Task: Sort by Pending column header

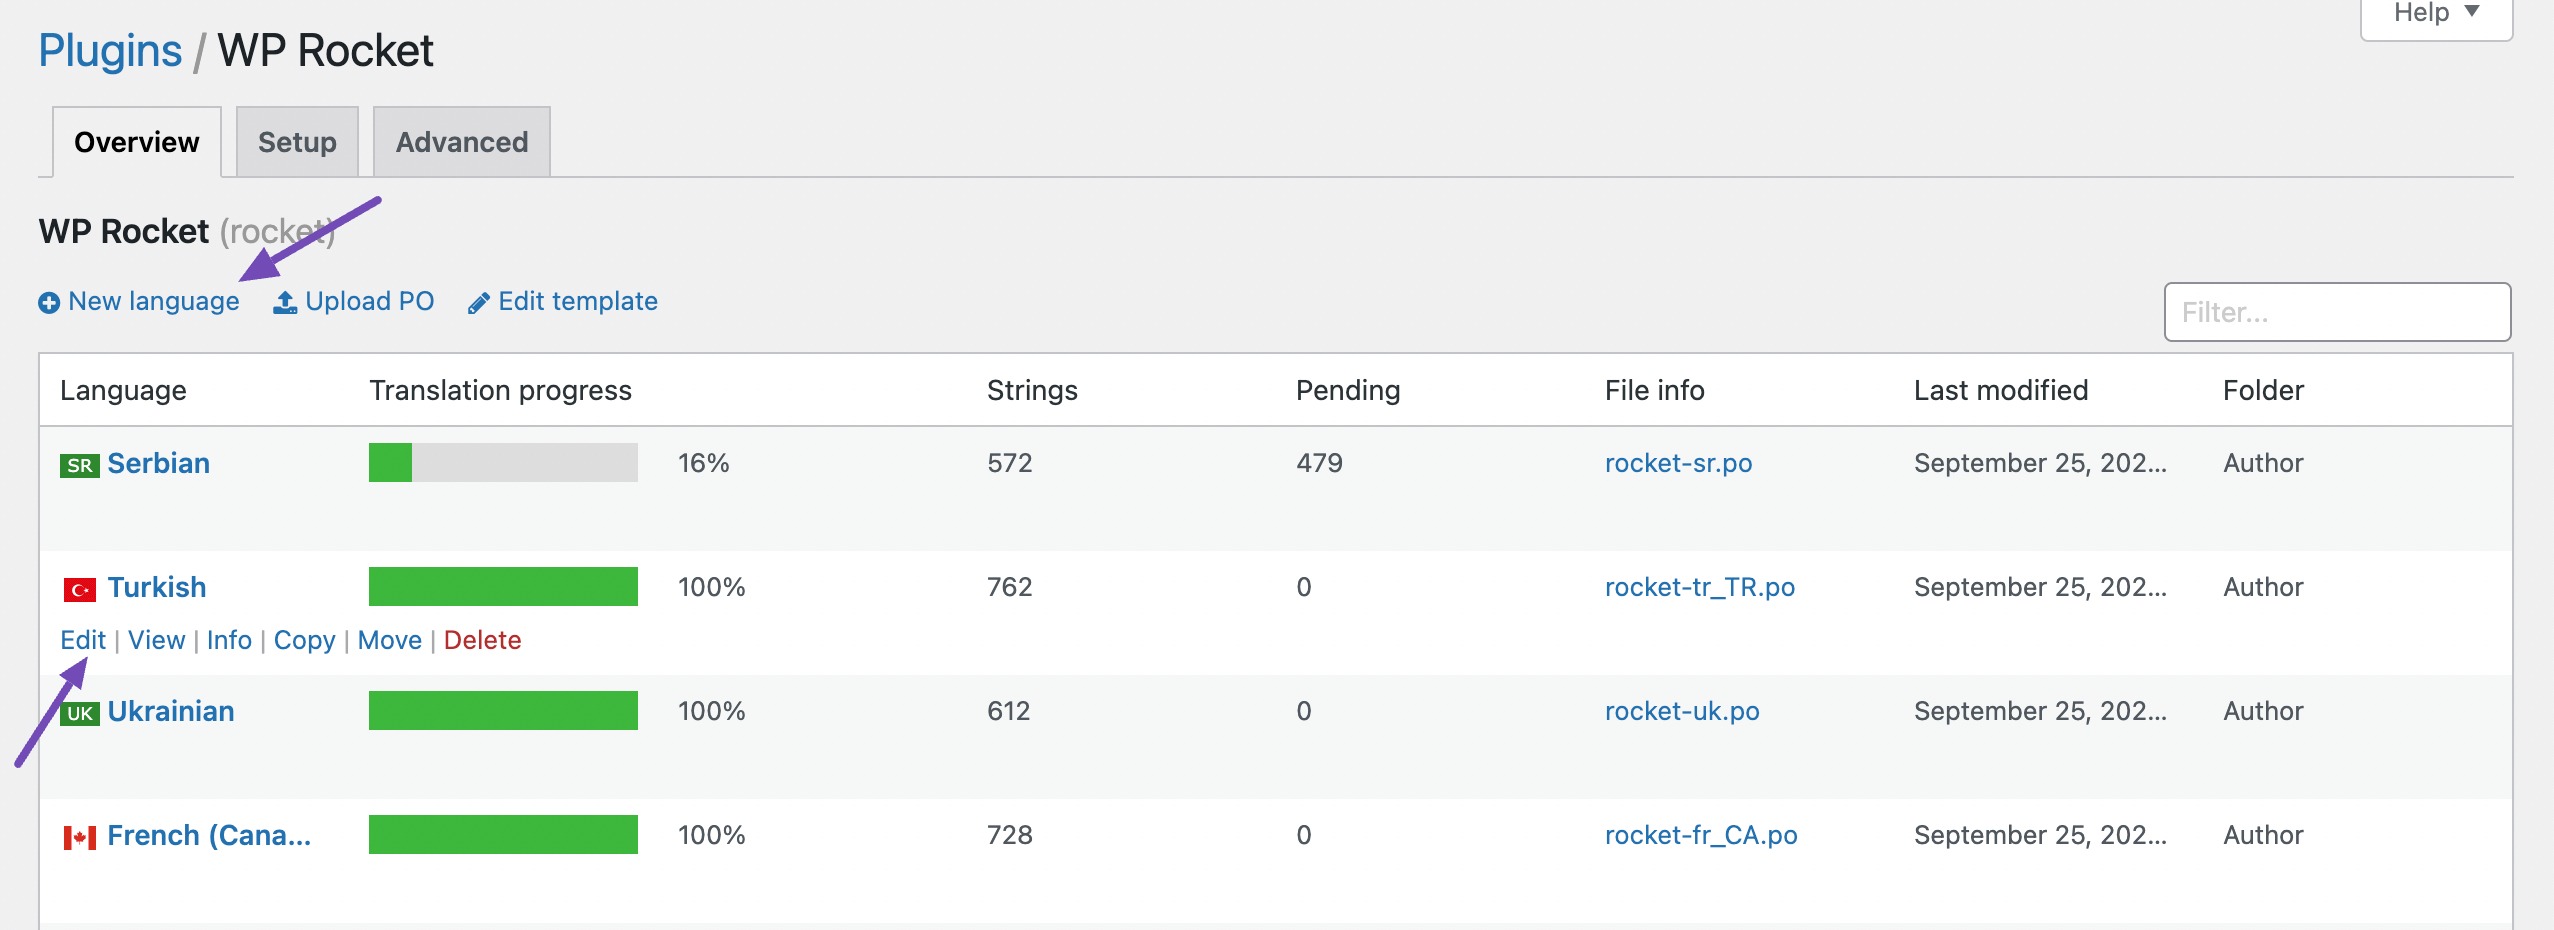Action: click(x=1348, y=390)
